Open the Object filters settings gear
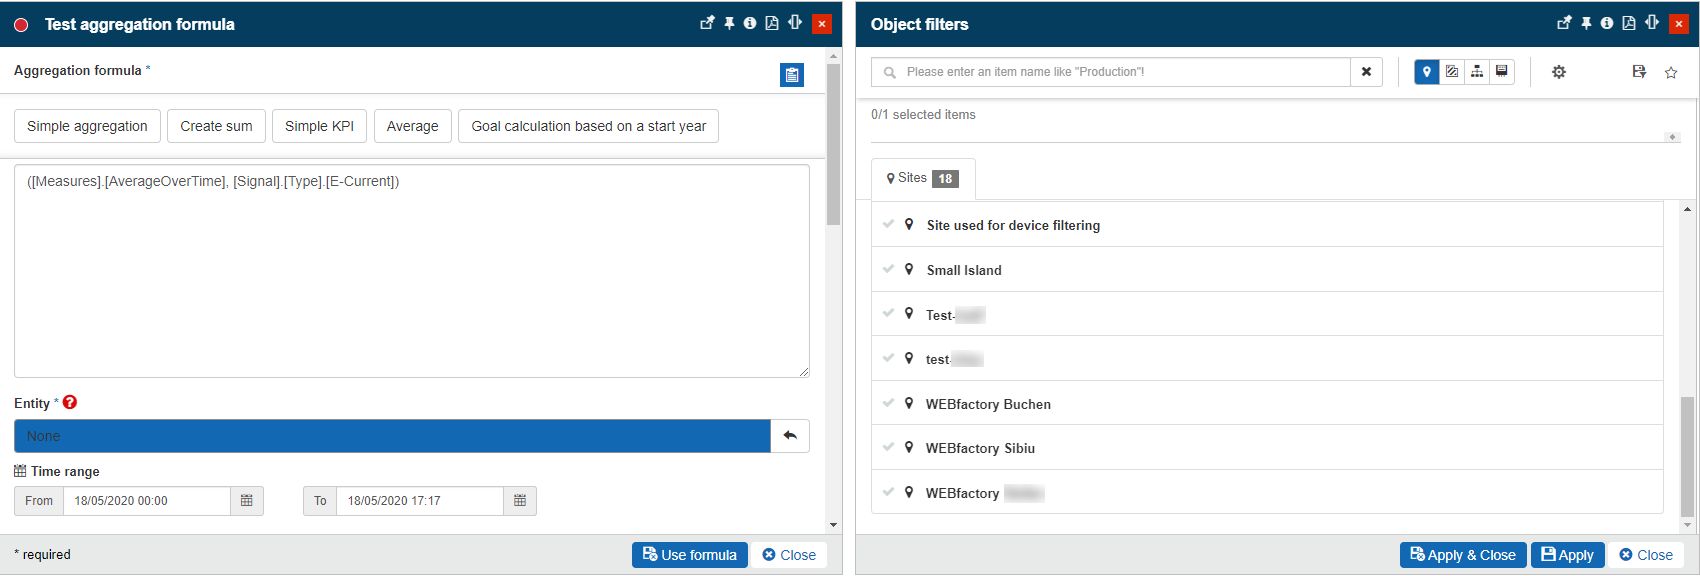 (1558, 72)
